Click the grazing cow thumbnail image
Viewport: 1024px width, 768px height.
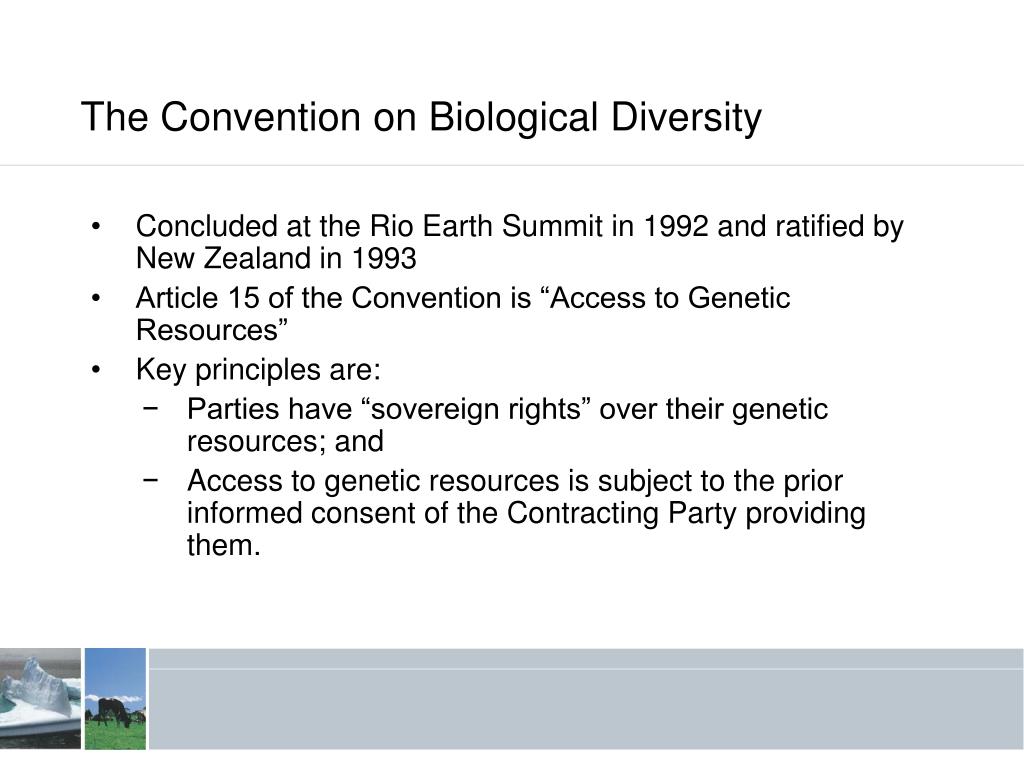[x=116, y=698]
